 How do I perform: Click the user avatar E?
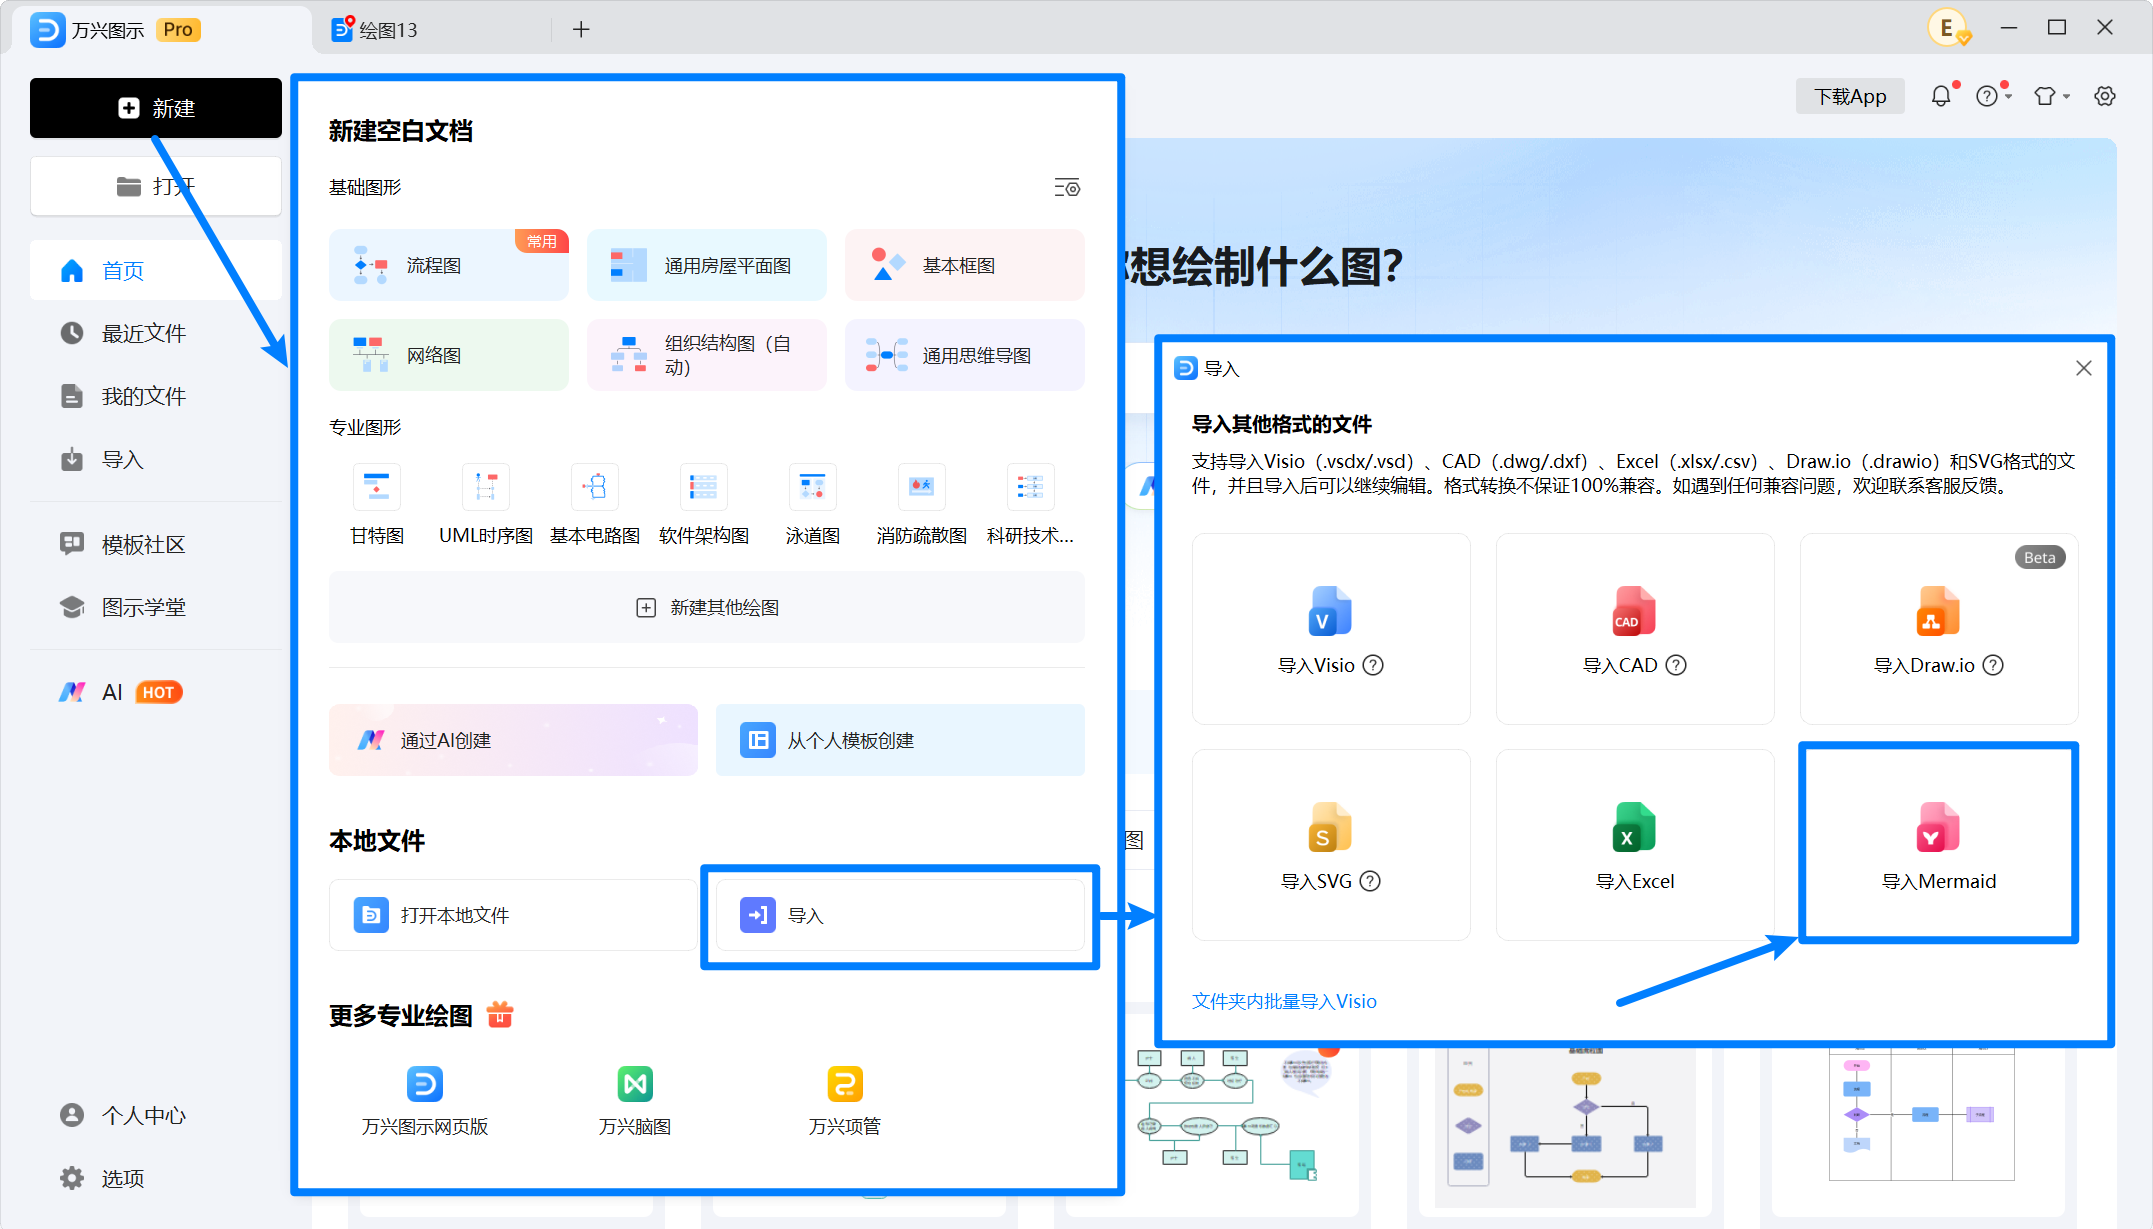[x=1947, y=28]
